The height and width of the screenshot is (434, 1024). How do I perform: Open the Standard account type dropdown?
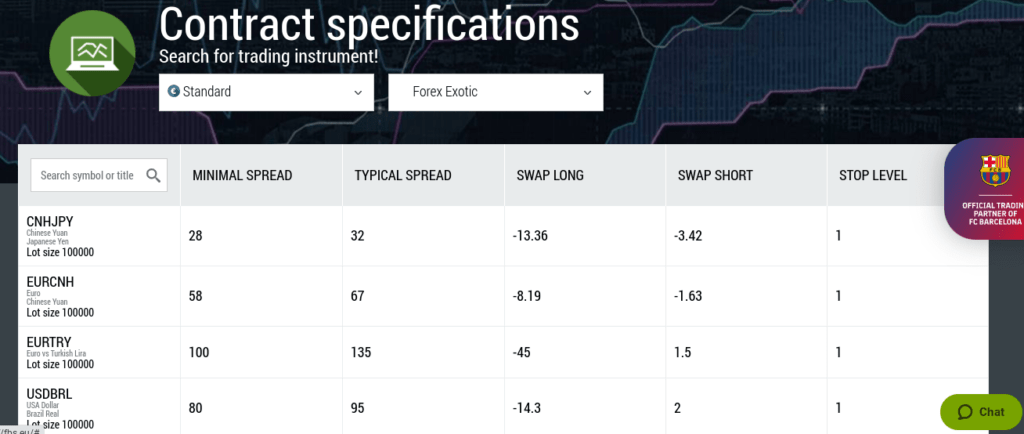(x=266, y=92)
